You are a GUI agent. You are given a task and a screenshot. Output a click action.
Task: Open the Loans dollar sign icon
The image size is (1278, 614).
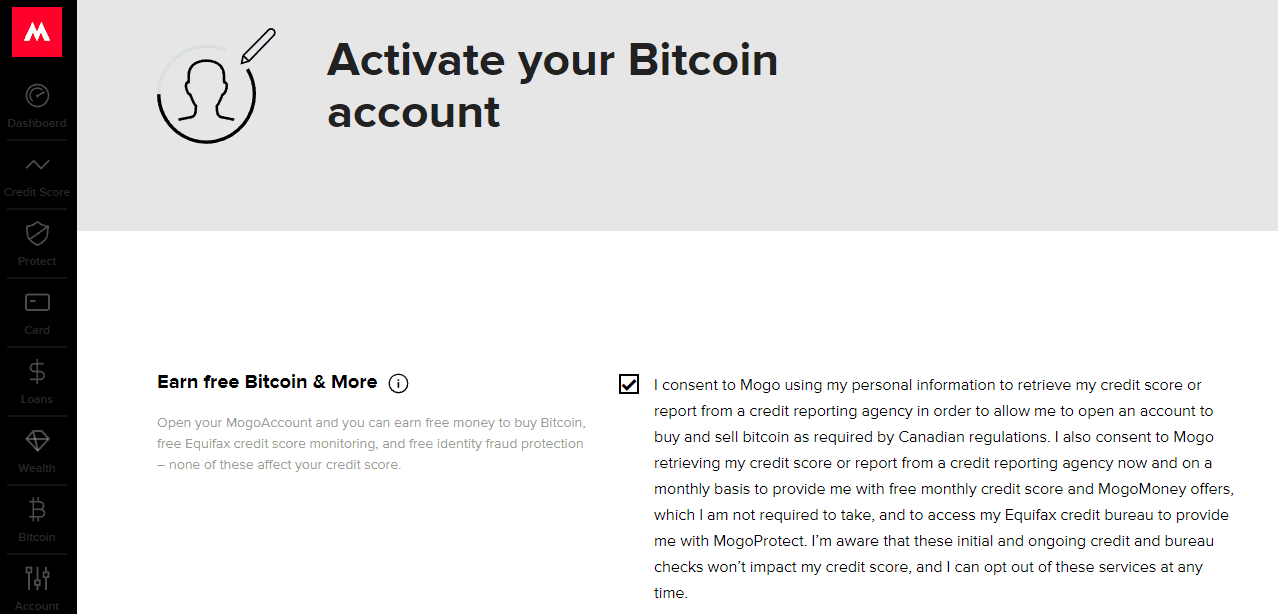click(37, 372)
